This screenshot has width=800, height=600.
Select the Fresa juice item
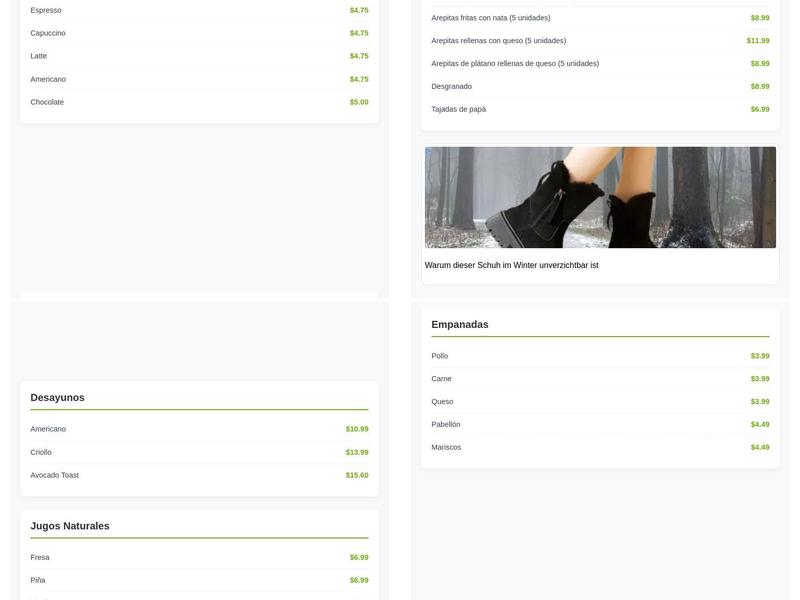point(40,558)
